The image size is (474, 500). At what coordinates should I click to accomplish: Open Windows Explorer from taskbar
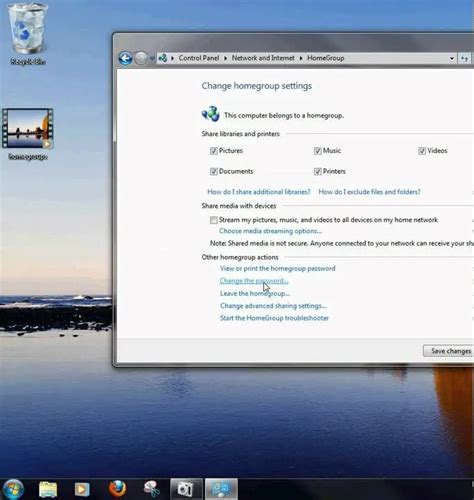(48, 489)
